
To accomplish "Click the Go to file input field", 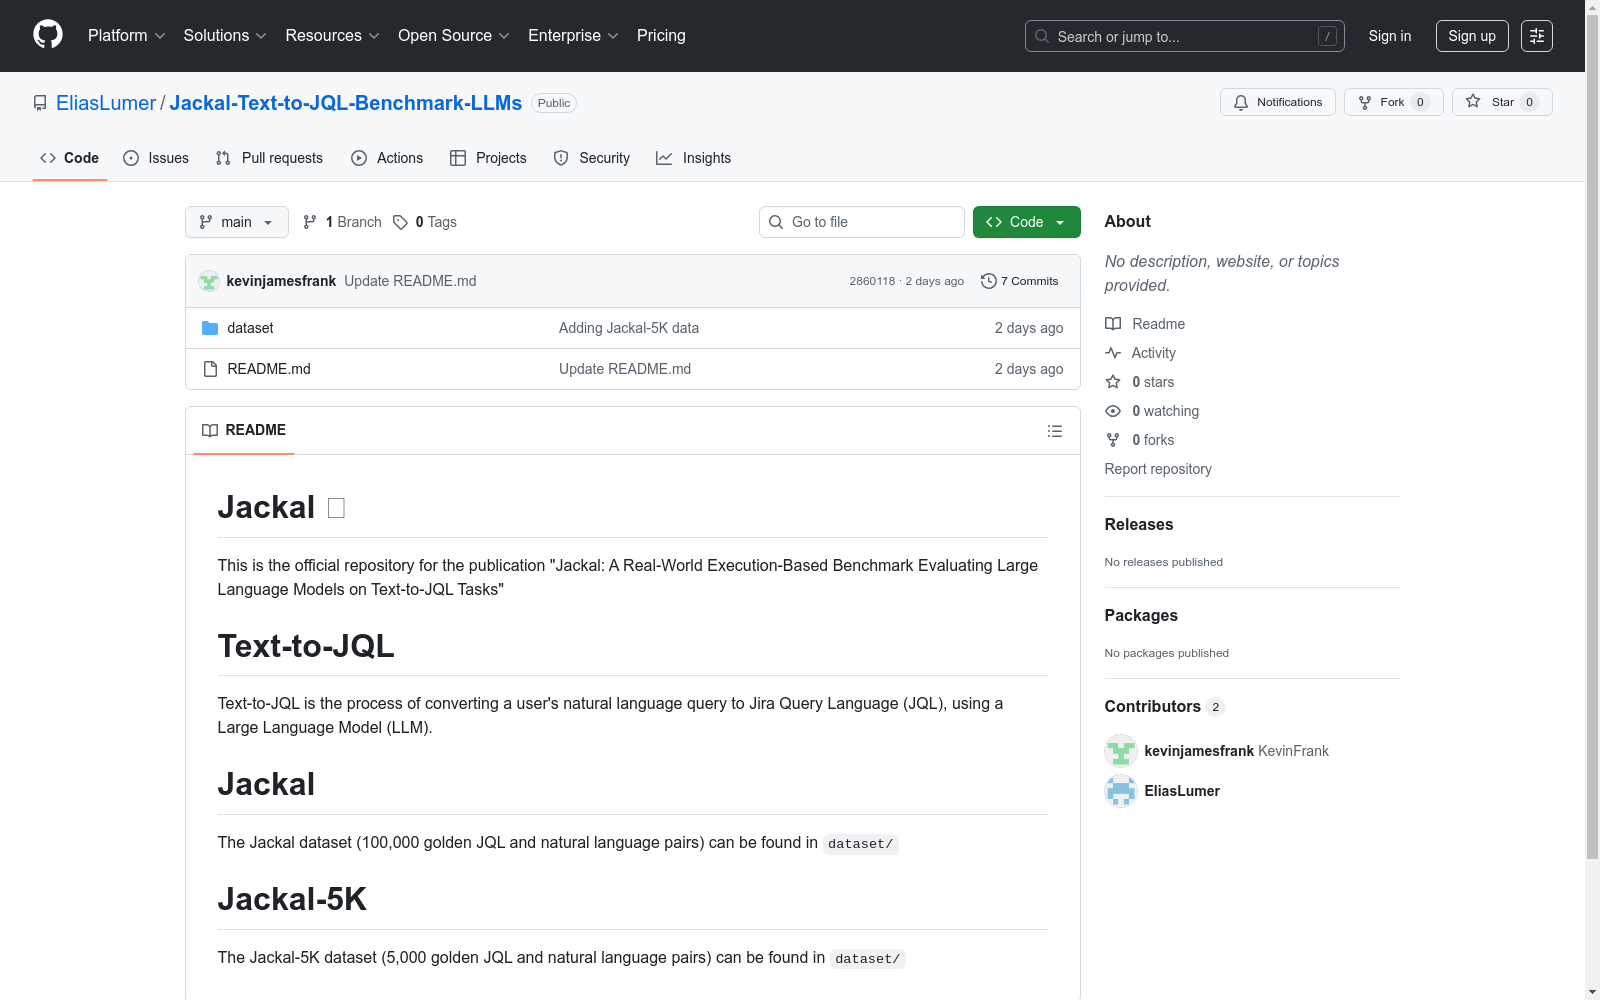I will point(862,222).
